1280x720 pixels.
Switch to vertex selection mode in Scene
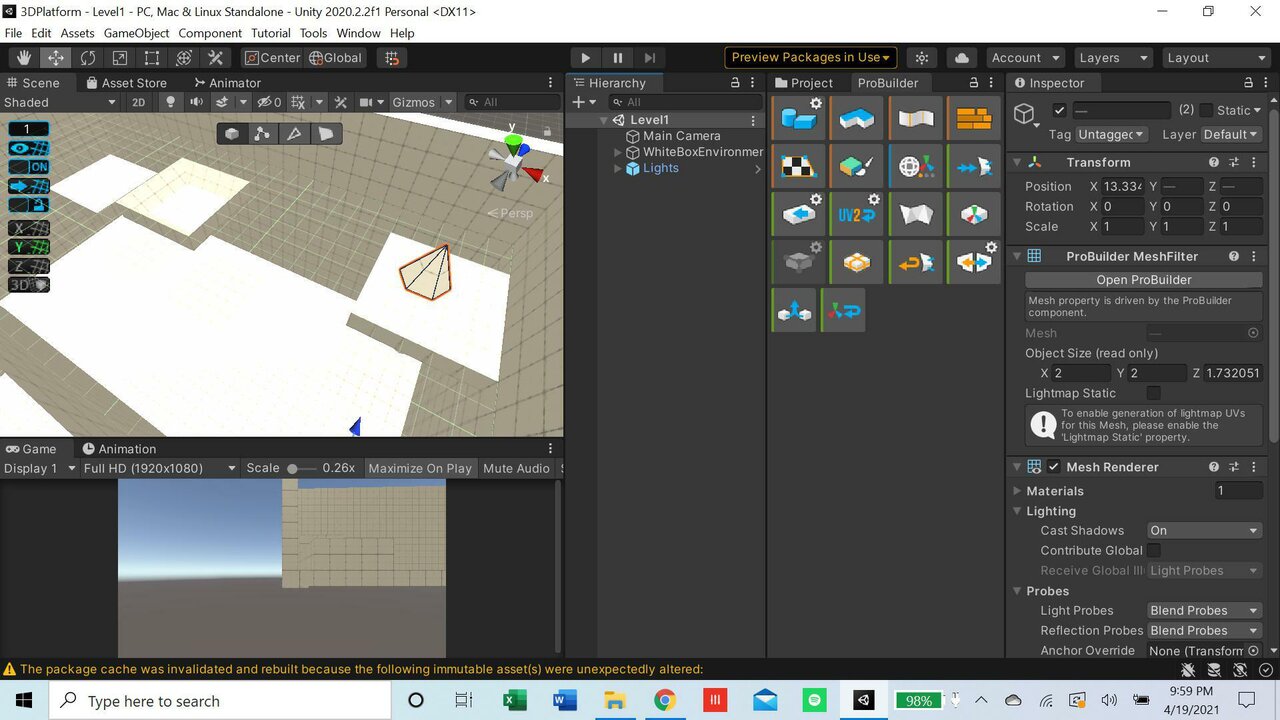pos(262,133)
